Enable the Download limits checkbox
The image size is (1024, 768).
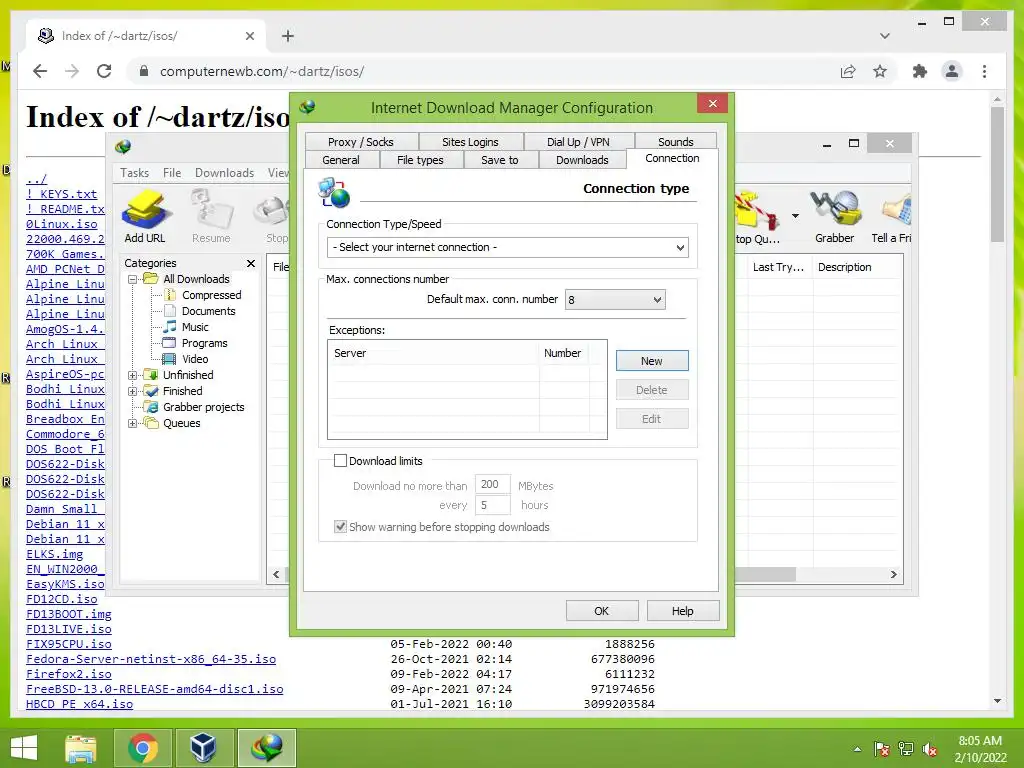pos(340,461)
